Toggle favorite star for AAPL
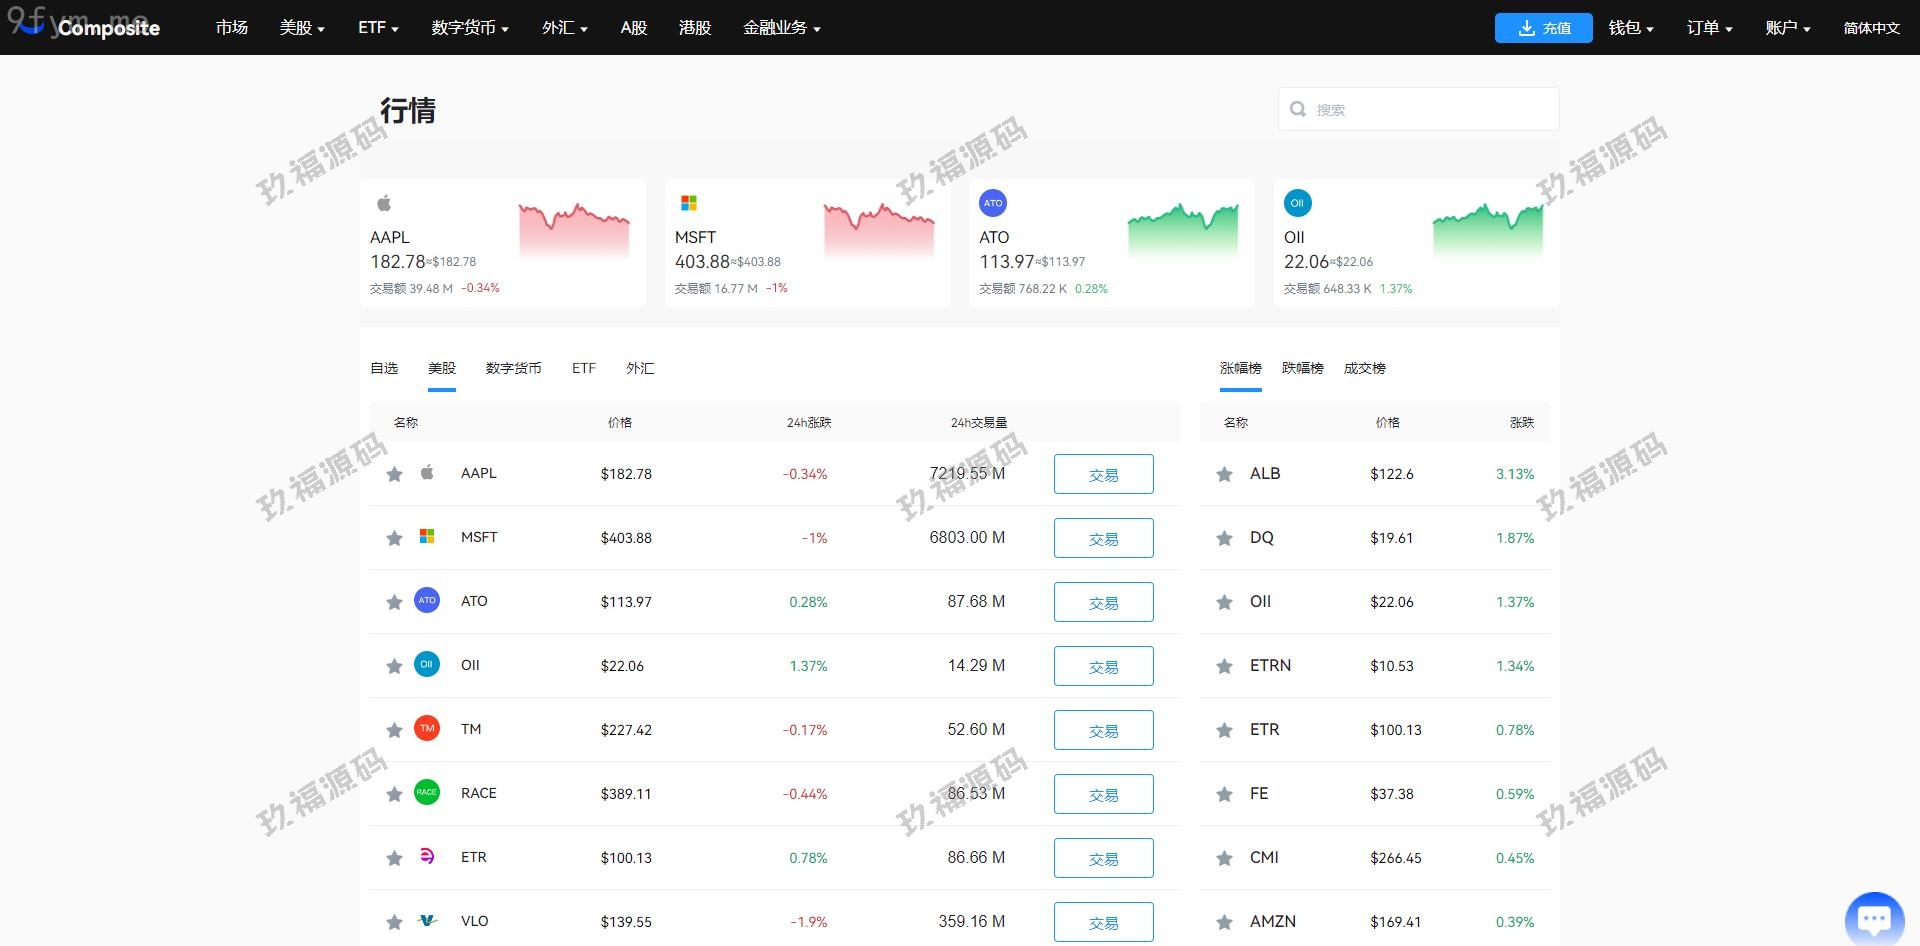 [x=394, y=474]
